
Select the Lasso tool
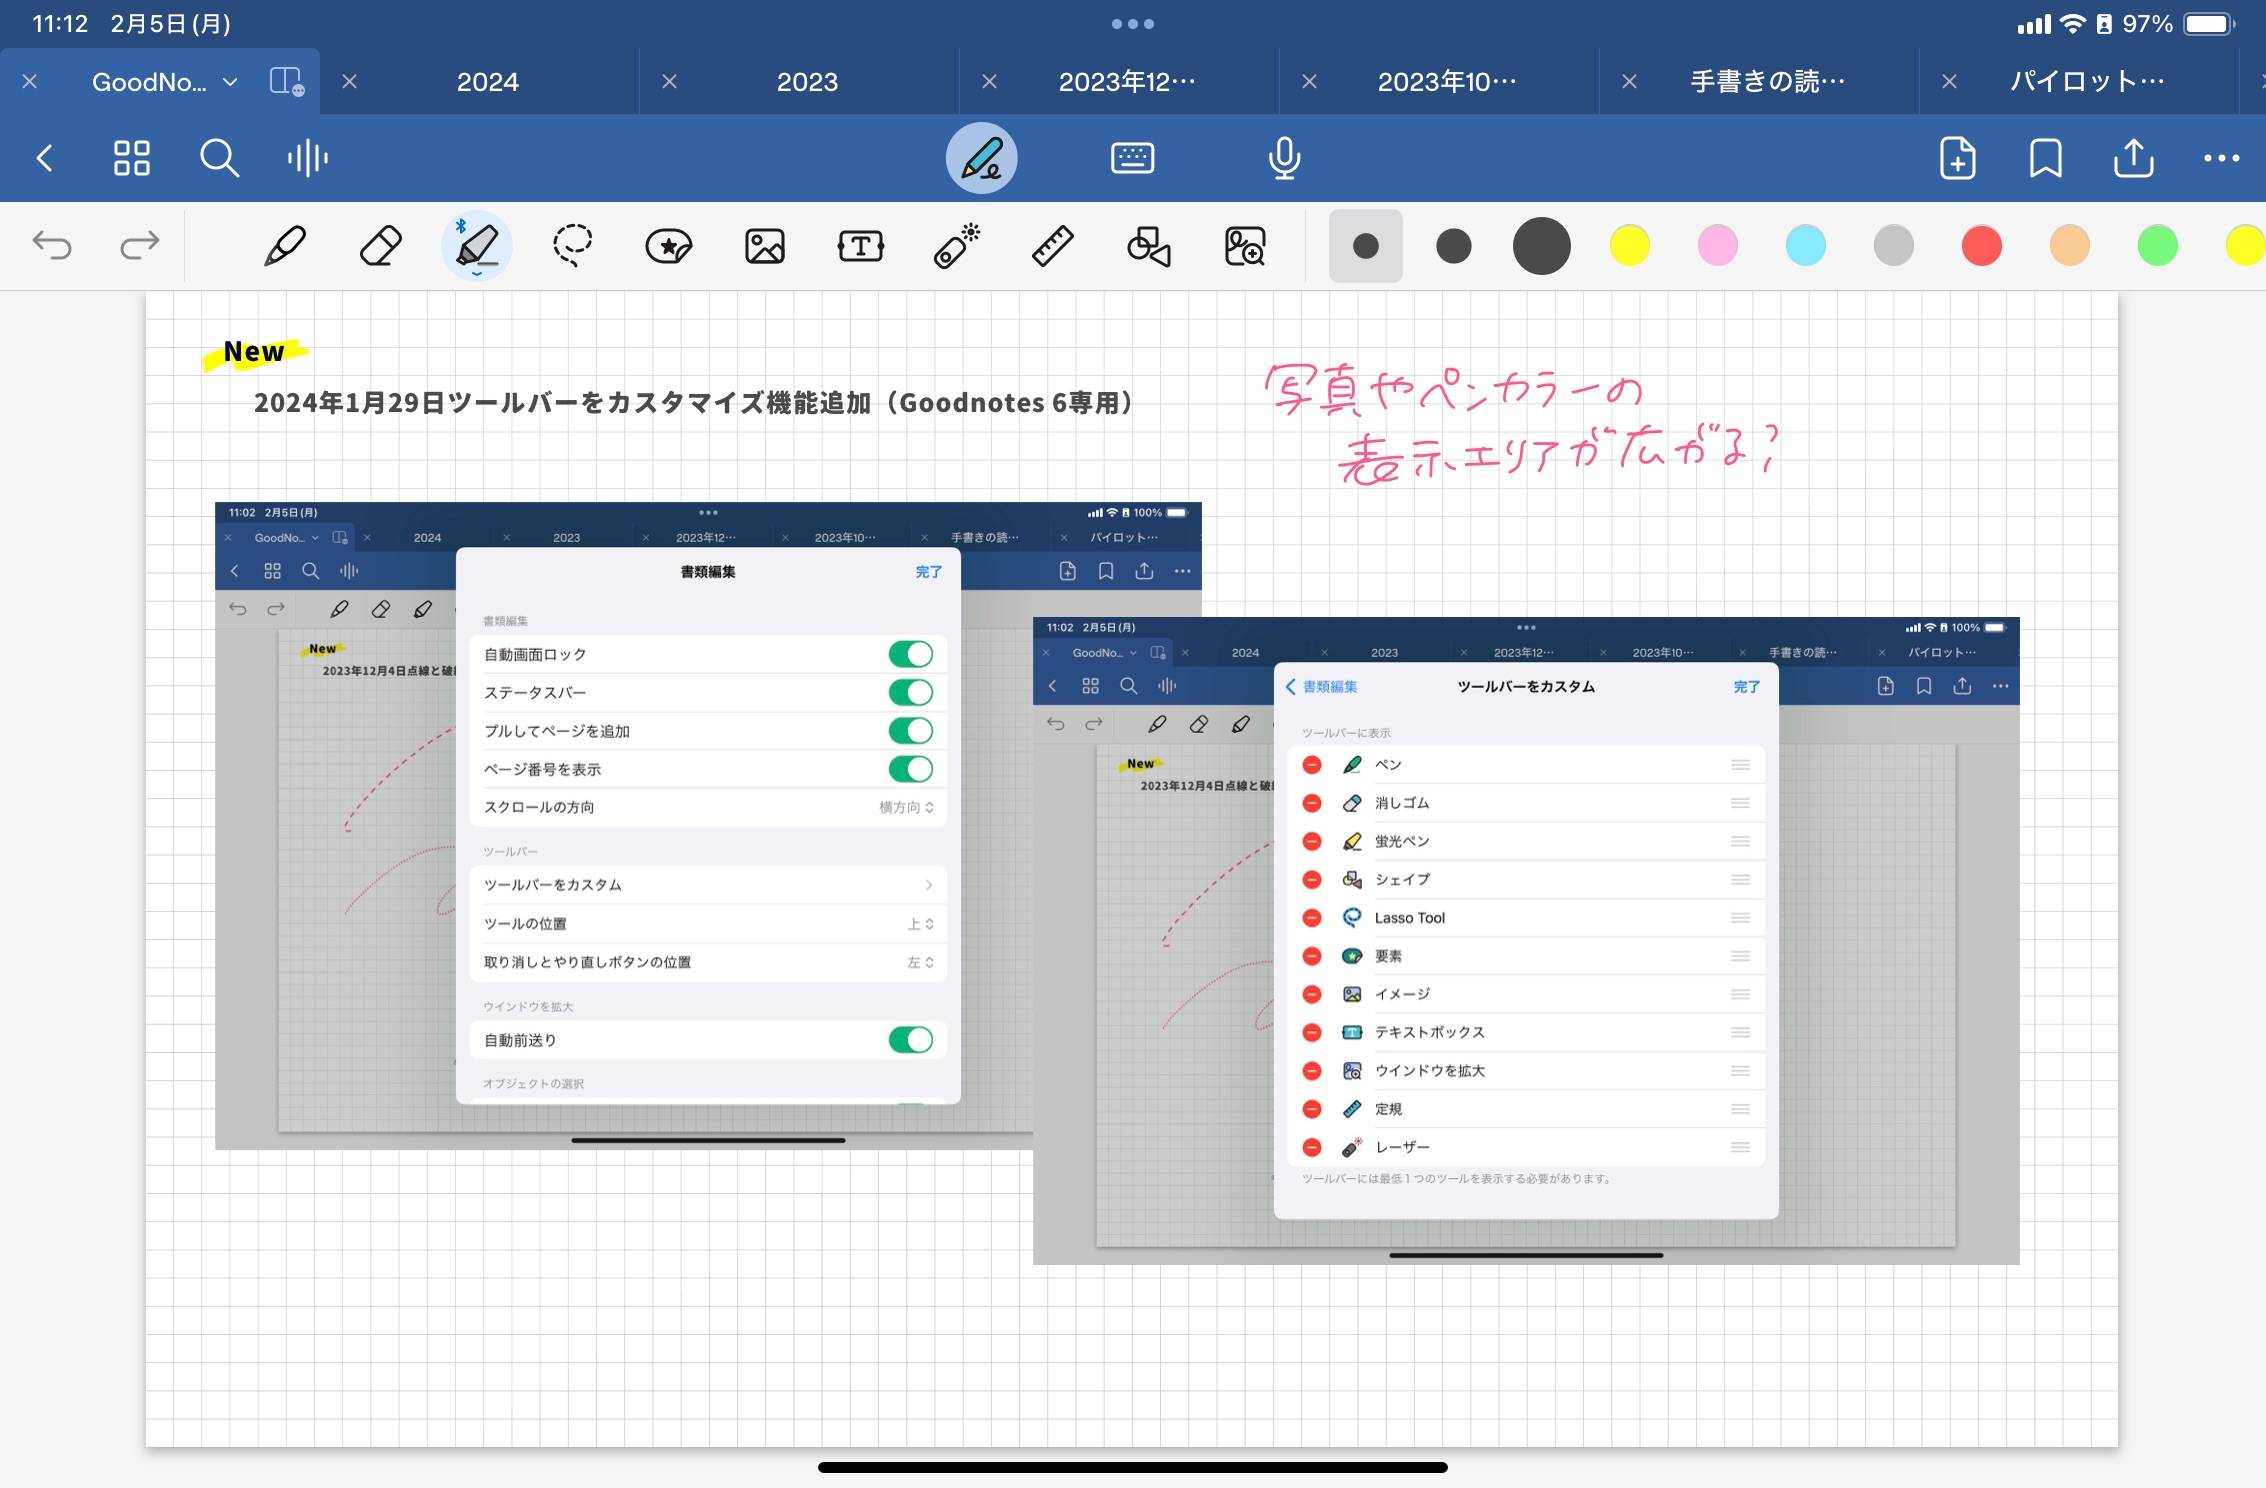[573, 246]
